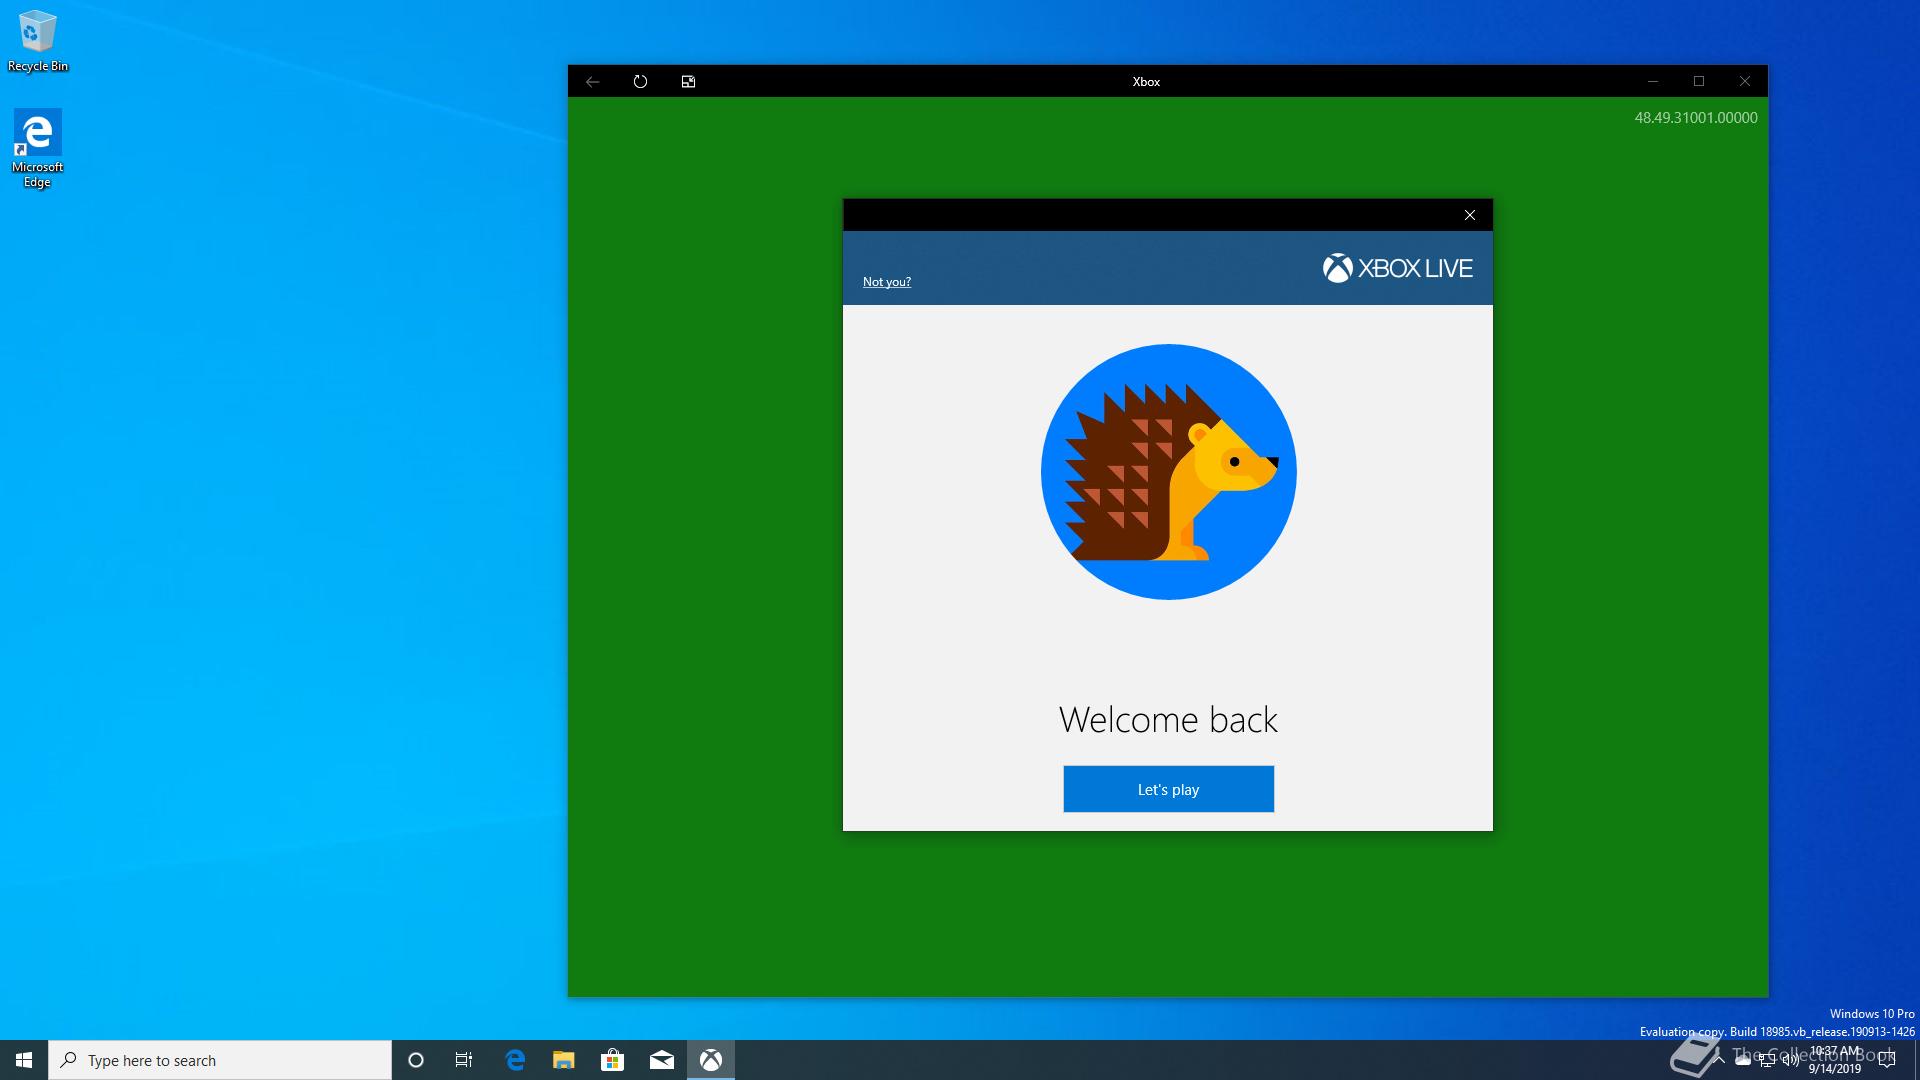Select the Microsoft Edge desktop shortcut
The height and width of the screenshot is (1080, 1920).
click(38, 148)
